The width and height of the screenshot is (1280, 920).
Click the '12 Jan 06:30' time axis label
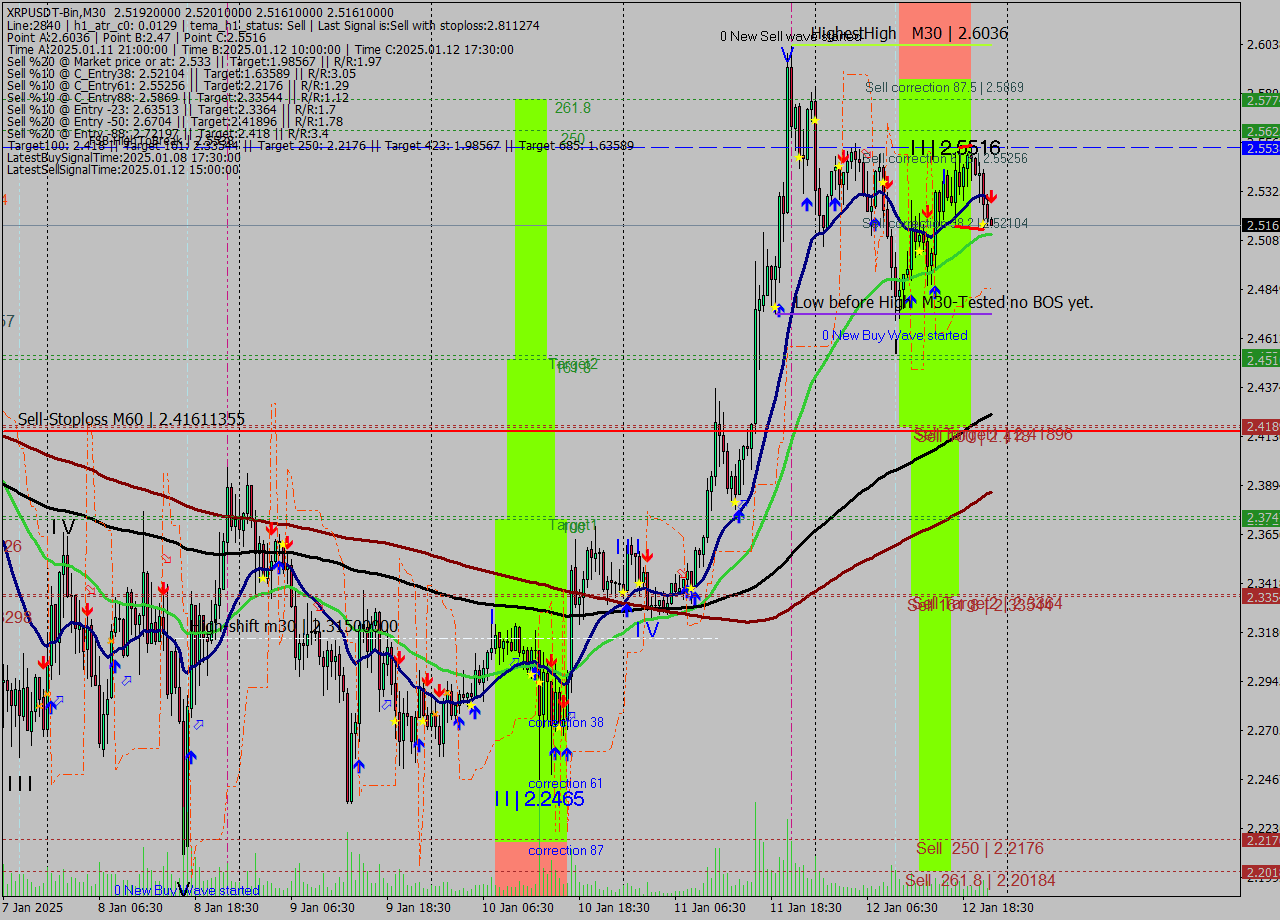(901, 908)
